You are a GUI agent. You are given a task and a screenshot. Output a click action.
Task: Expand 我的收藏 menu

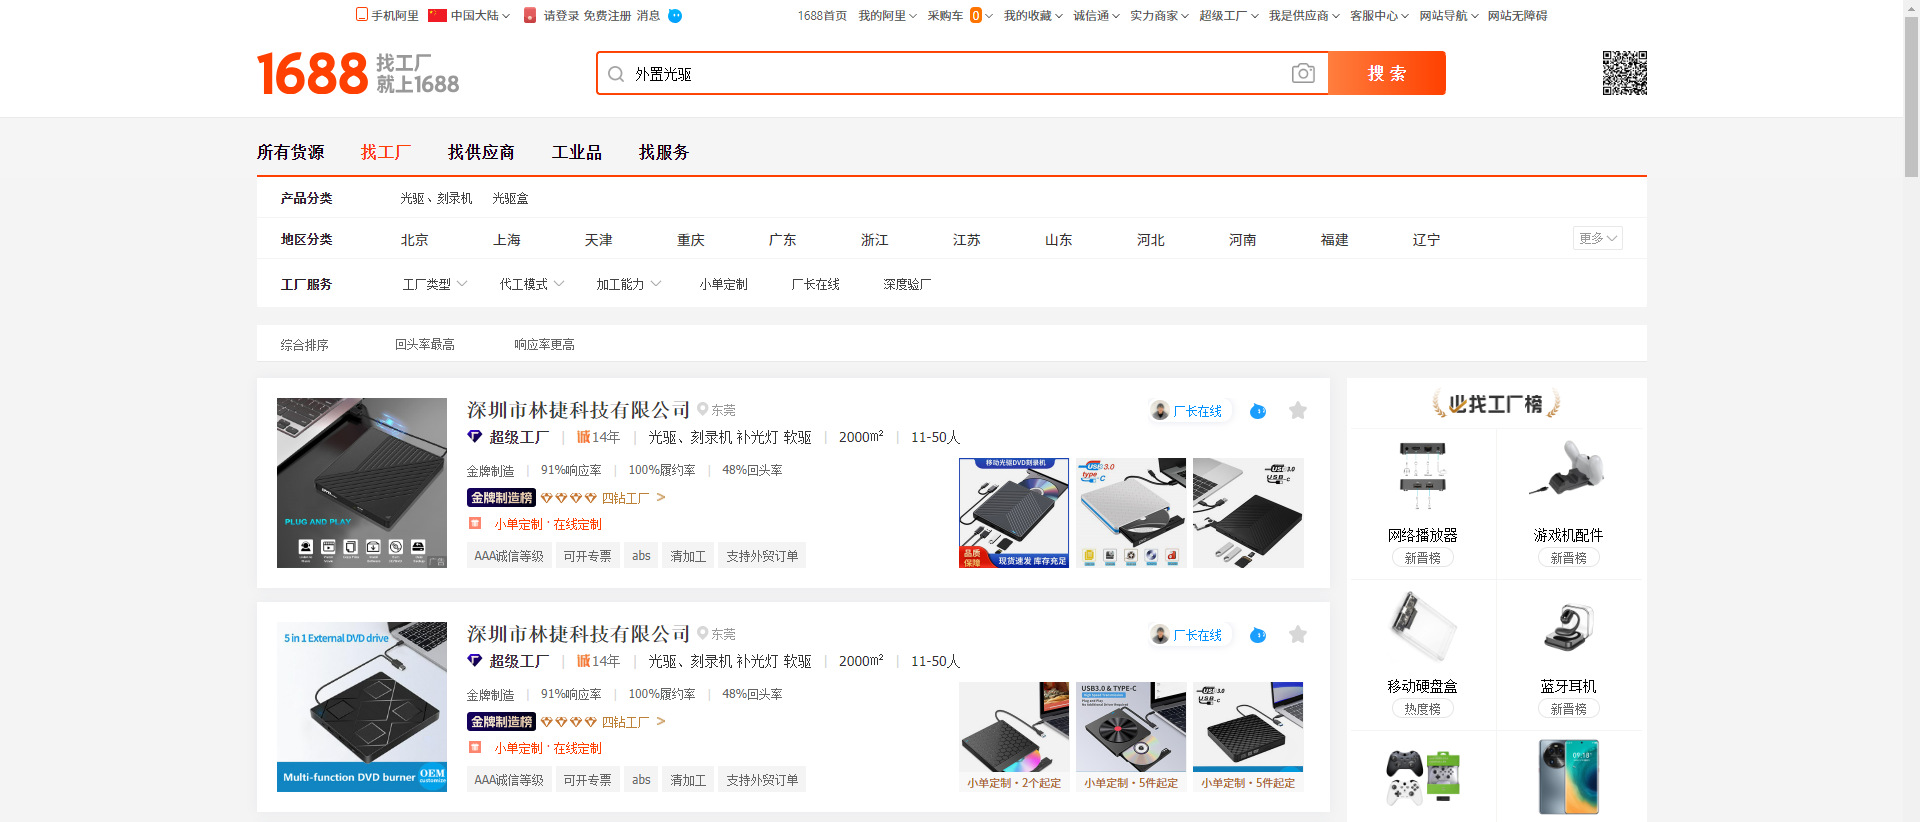click(x=1033, y=16)
